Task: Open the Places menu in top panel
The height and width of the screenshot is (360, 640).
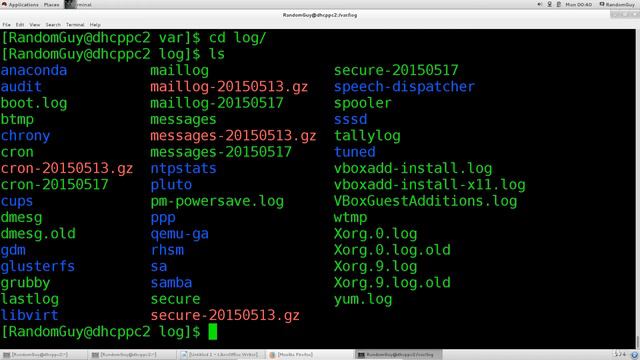Action: (x=51, y=4)
